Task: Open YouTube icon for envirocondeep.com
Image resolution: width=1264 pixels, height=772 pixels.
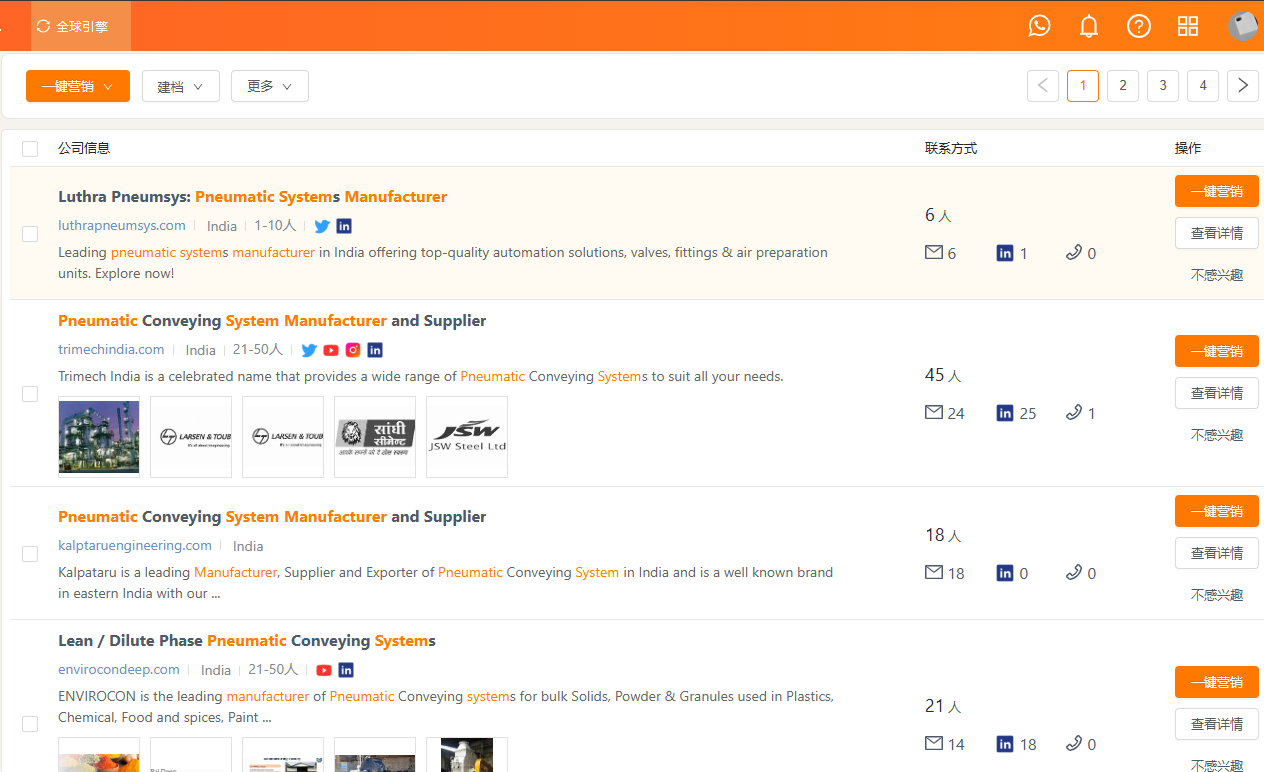Action: coord(324,670)
